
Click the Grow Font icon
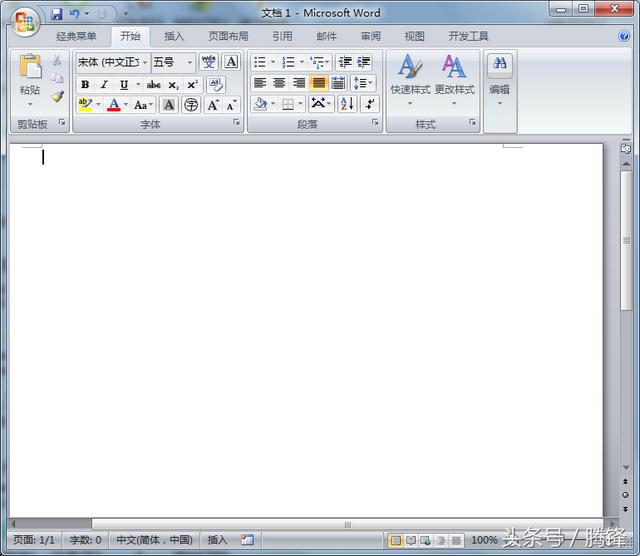point(213,105)
